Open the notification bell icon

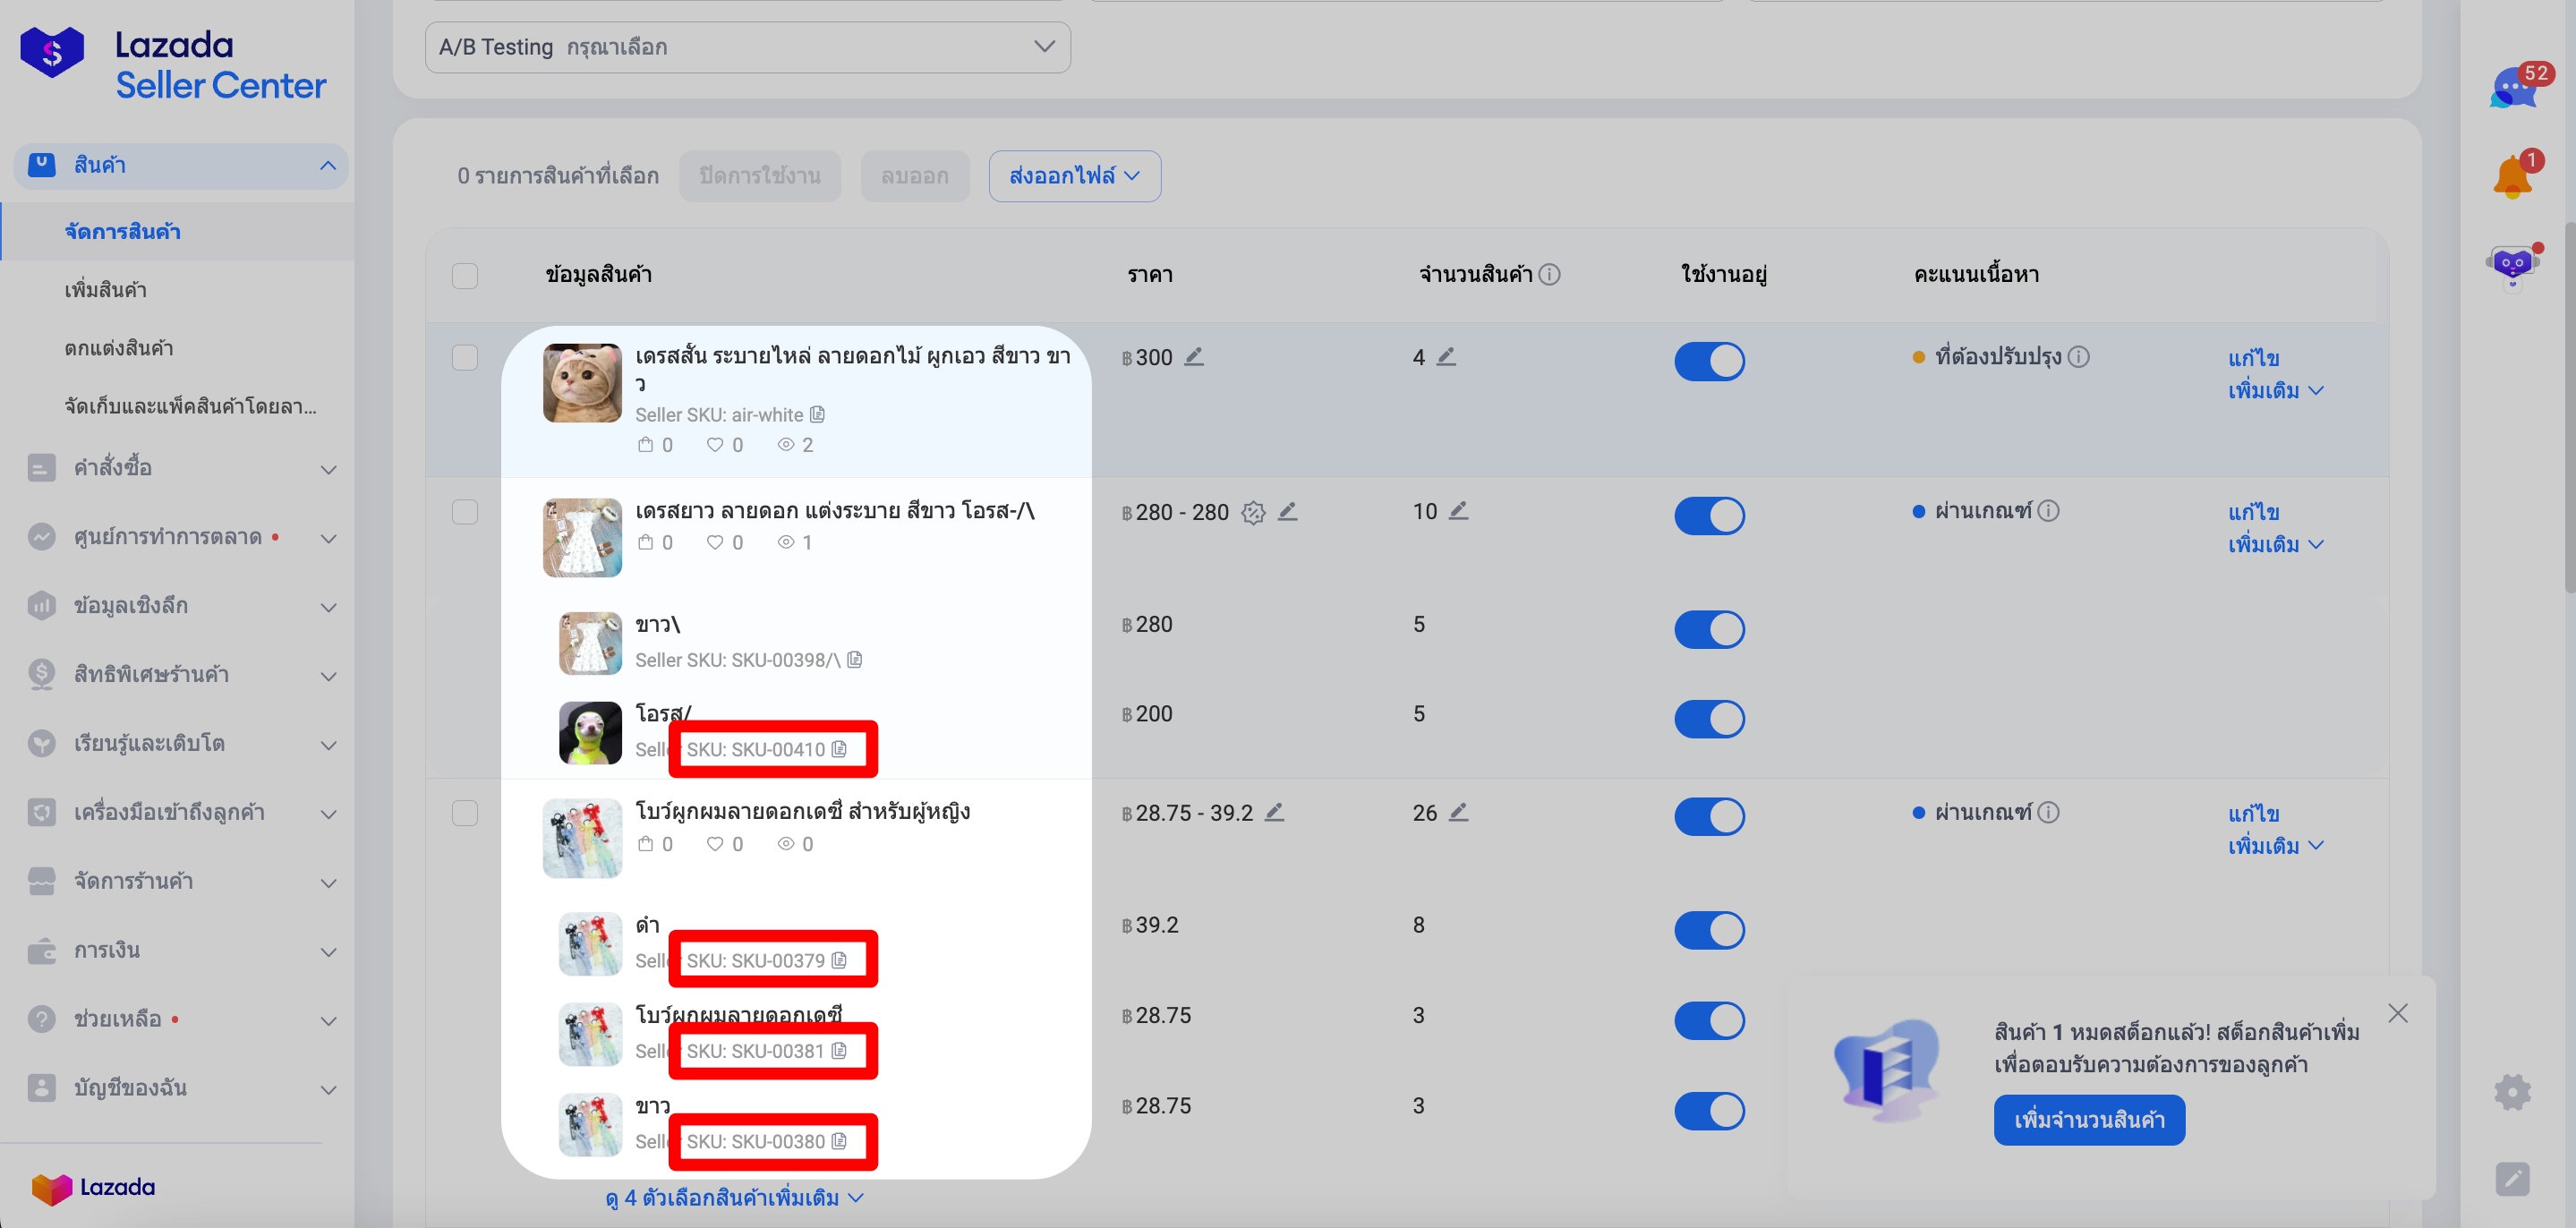2512,177
